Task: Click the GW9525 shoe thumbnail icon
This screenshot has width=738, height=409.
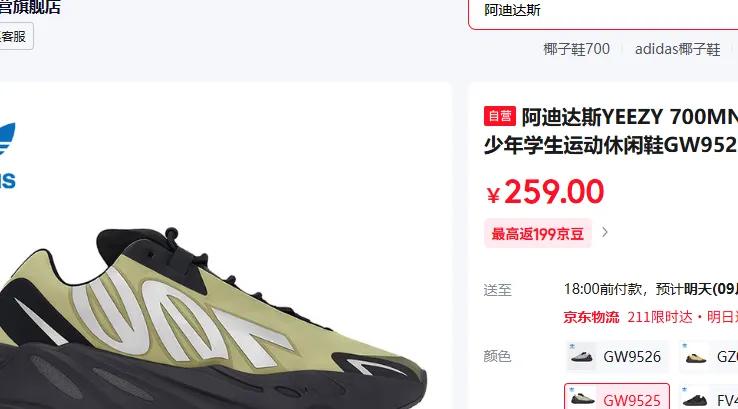Action: coord(582,400)
